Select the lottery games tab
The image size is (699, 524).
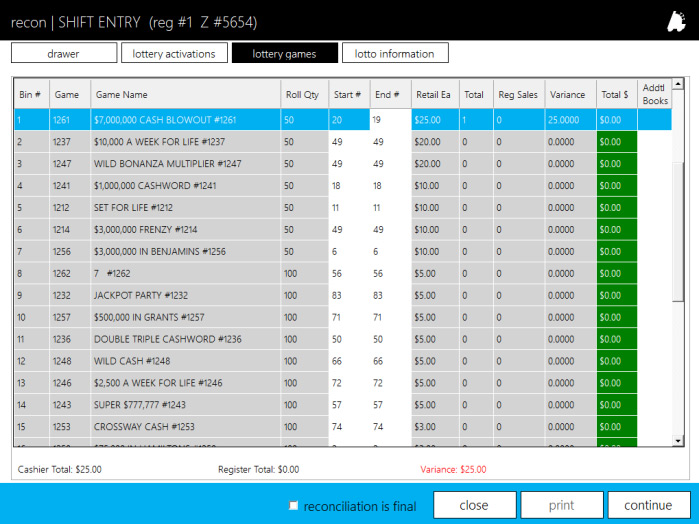coord(284,53)
